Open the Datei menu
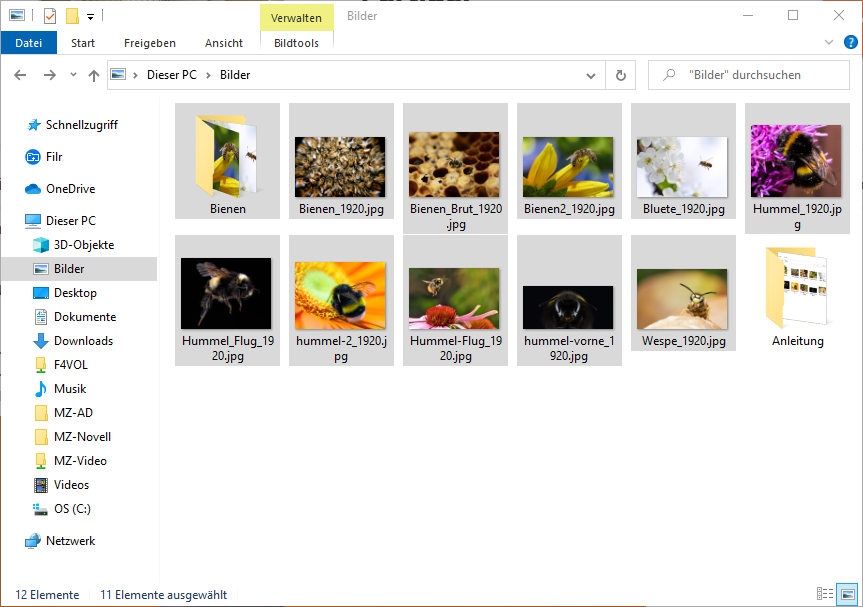 29,43
